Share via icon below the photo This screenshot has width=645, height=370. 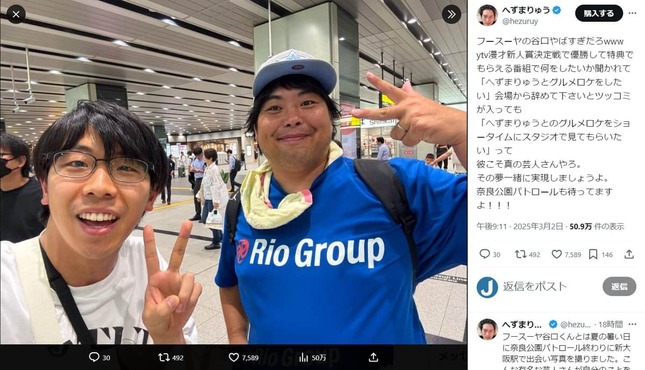tap(373, 357)
